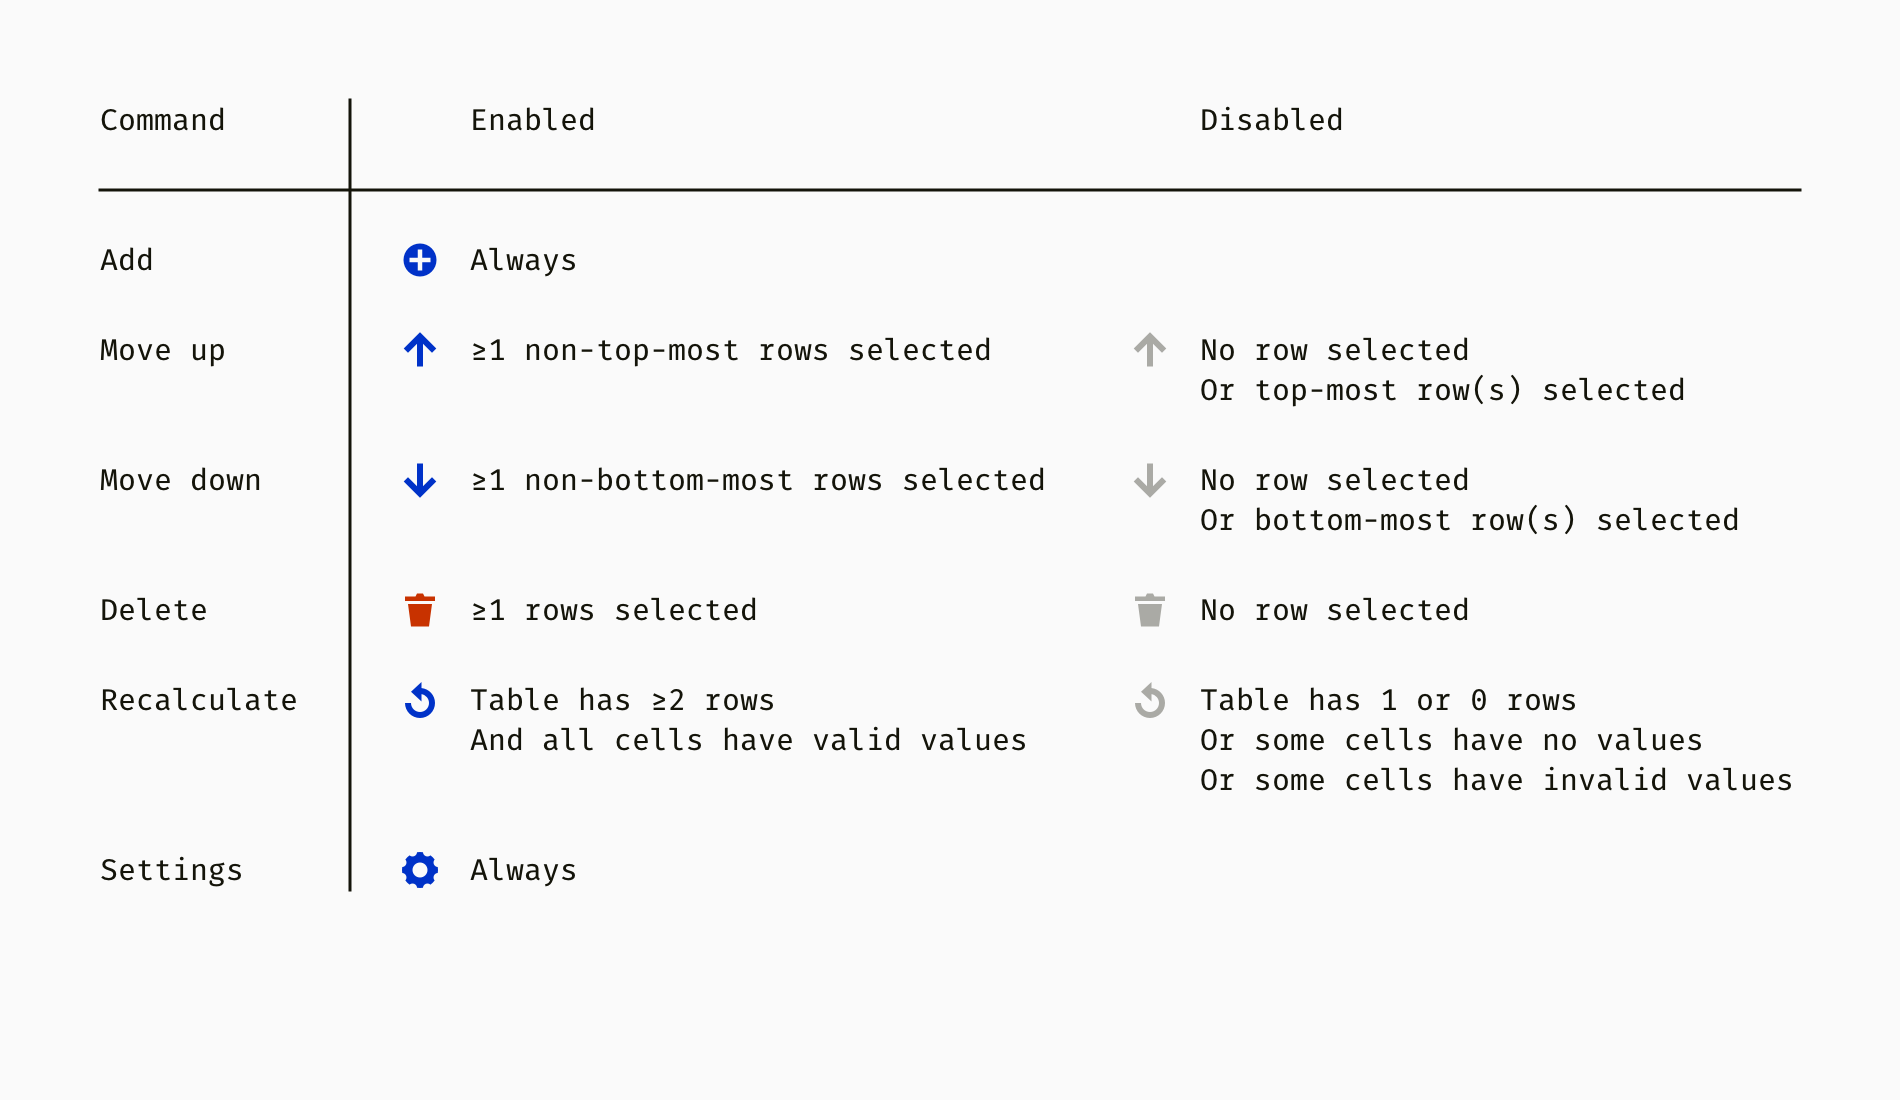Click the disabled gray Recalculate icon
1900x1100 pixels.
pos(1150,700)
